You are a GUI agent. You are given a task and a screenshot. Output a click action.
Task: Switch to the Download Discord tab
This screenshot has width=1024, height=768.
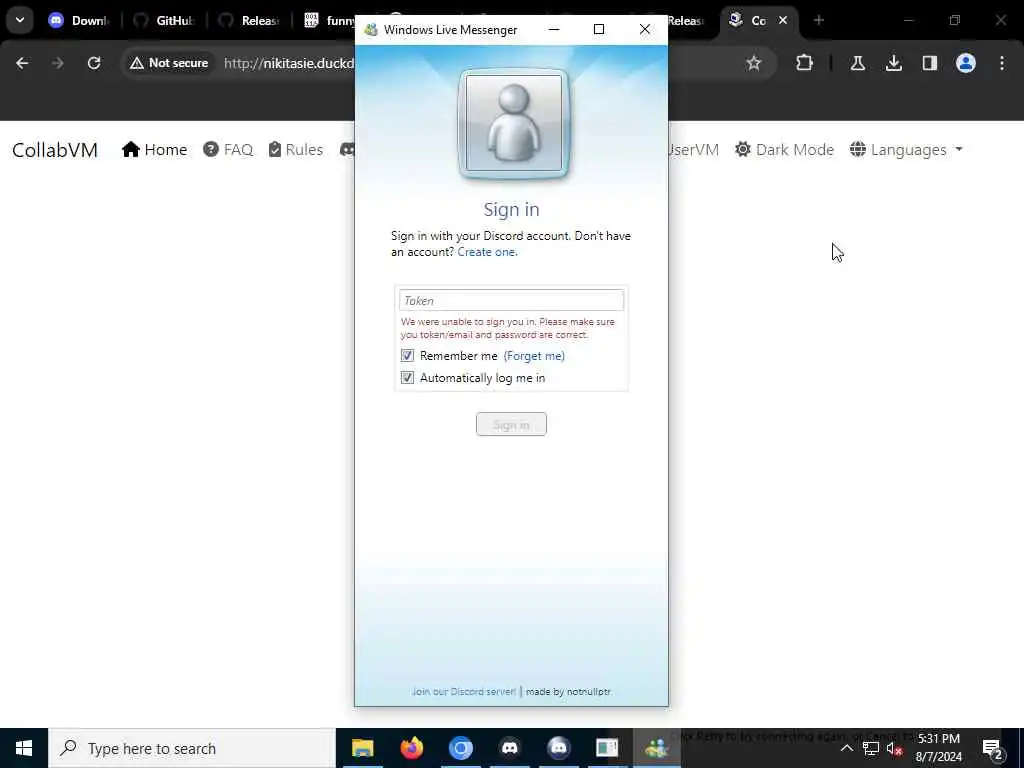[79, 21]
